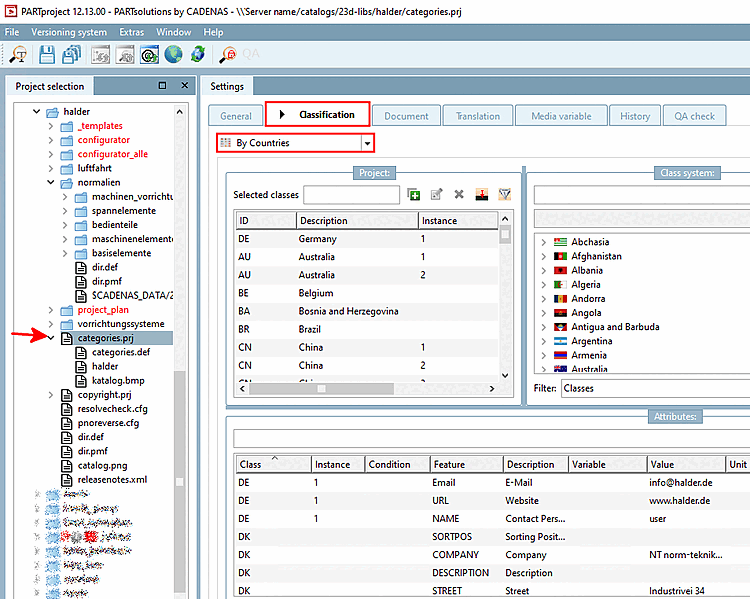Click the folder icon of luftfahrt
The image size is (750, 599).
coord(66,168)
